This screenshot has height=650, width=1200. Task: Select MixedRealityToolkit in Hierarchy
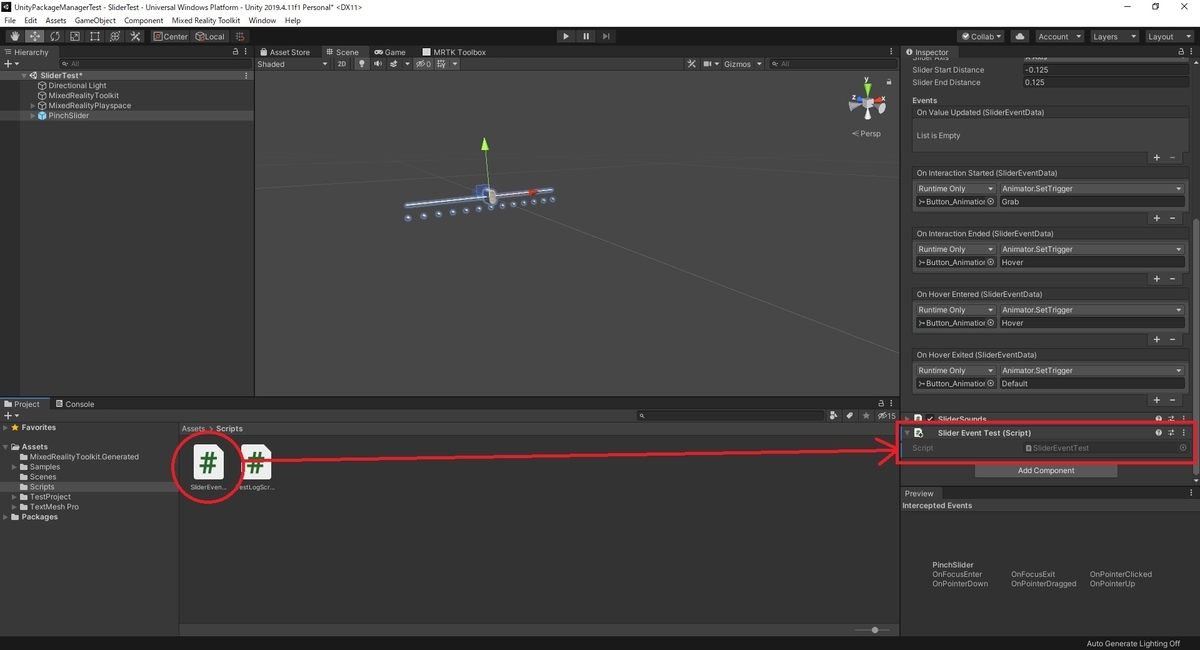click(x=83, y=96)
